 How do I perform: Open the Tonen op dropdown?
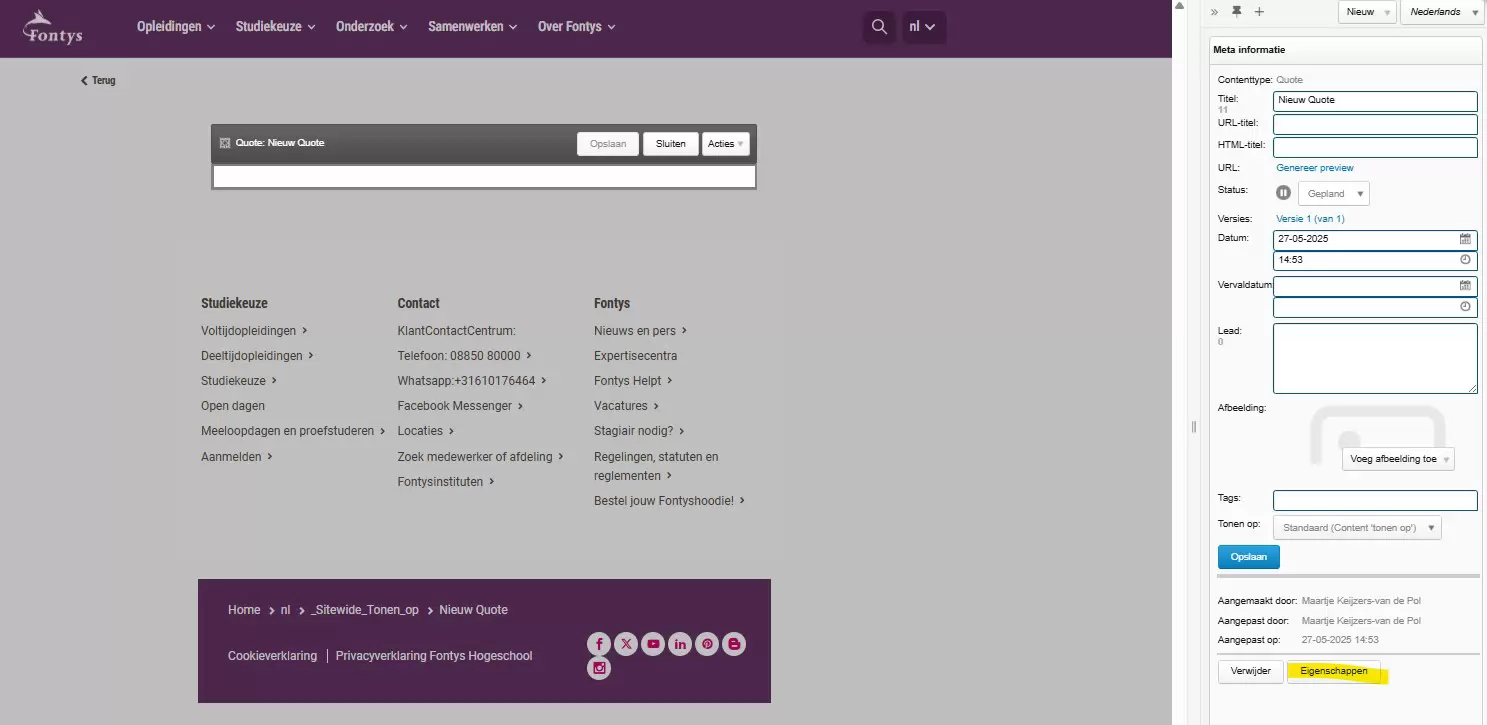point(1357,528)
